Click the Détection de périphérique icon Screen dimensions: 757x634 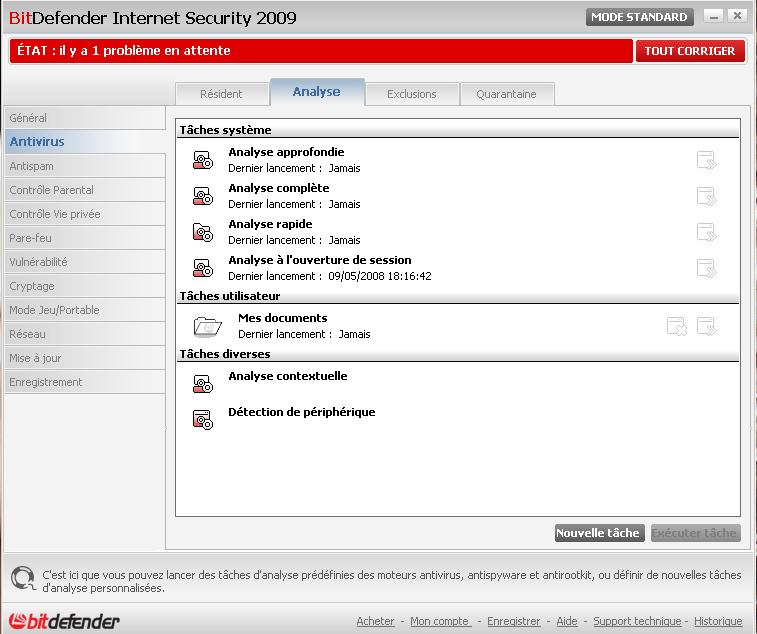(x=203, y=420)
